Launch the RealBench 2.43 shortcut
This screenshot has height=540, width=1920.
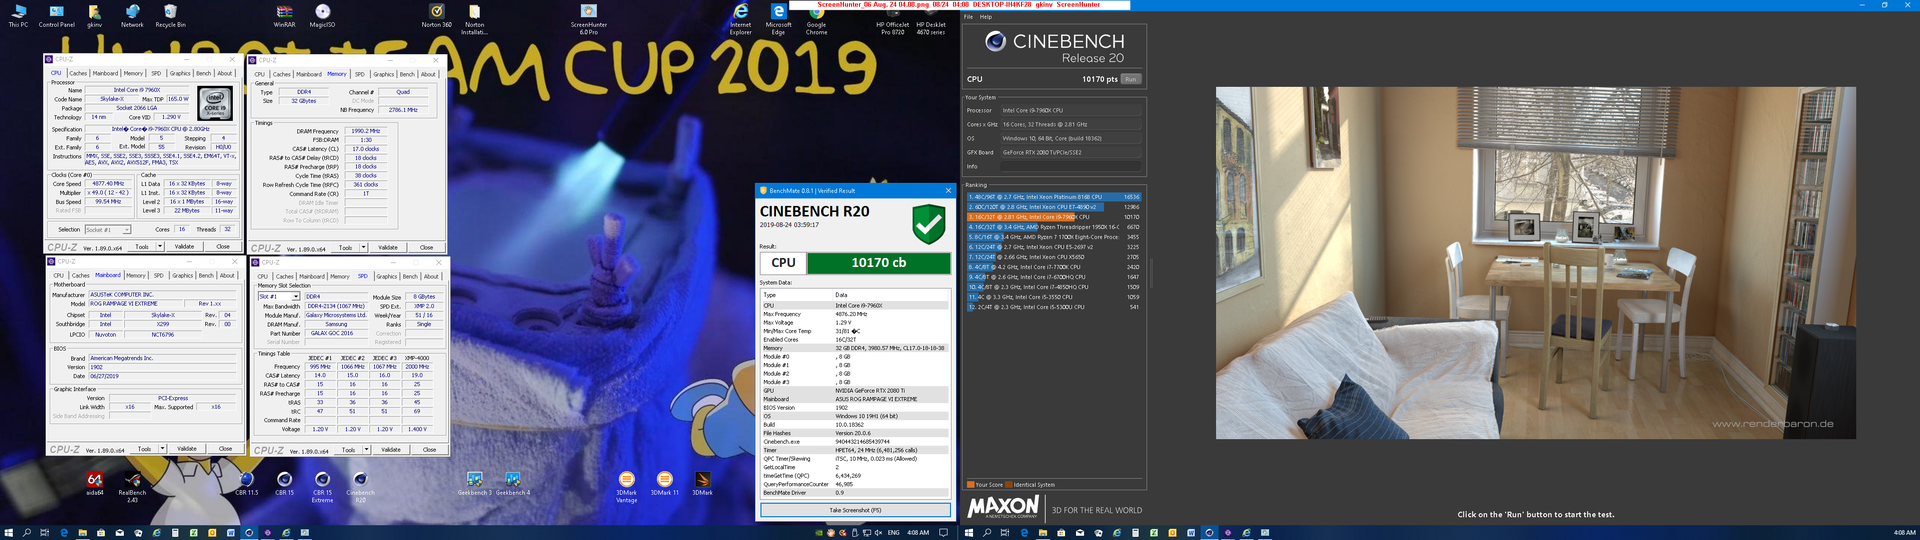click(132, 486)
